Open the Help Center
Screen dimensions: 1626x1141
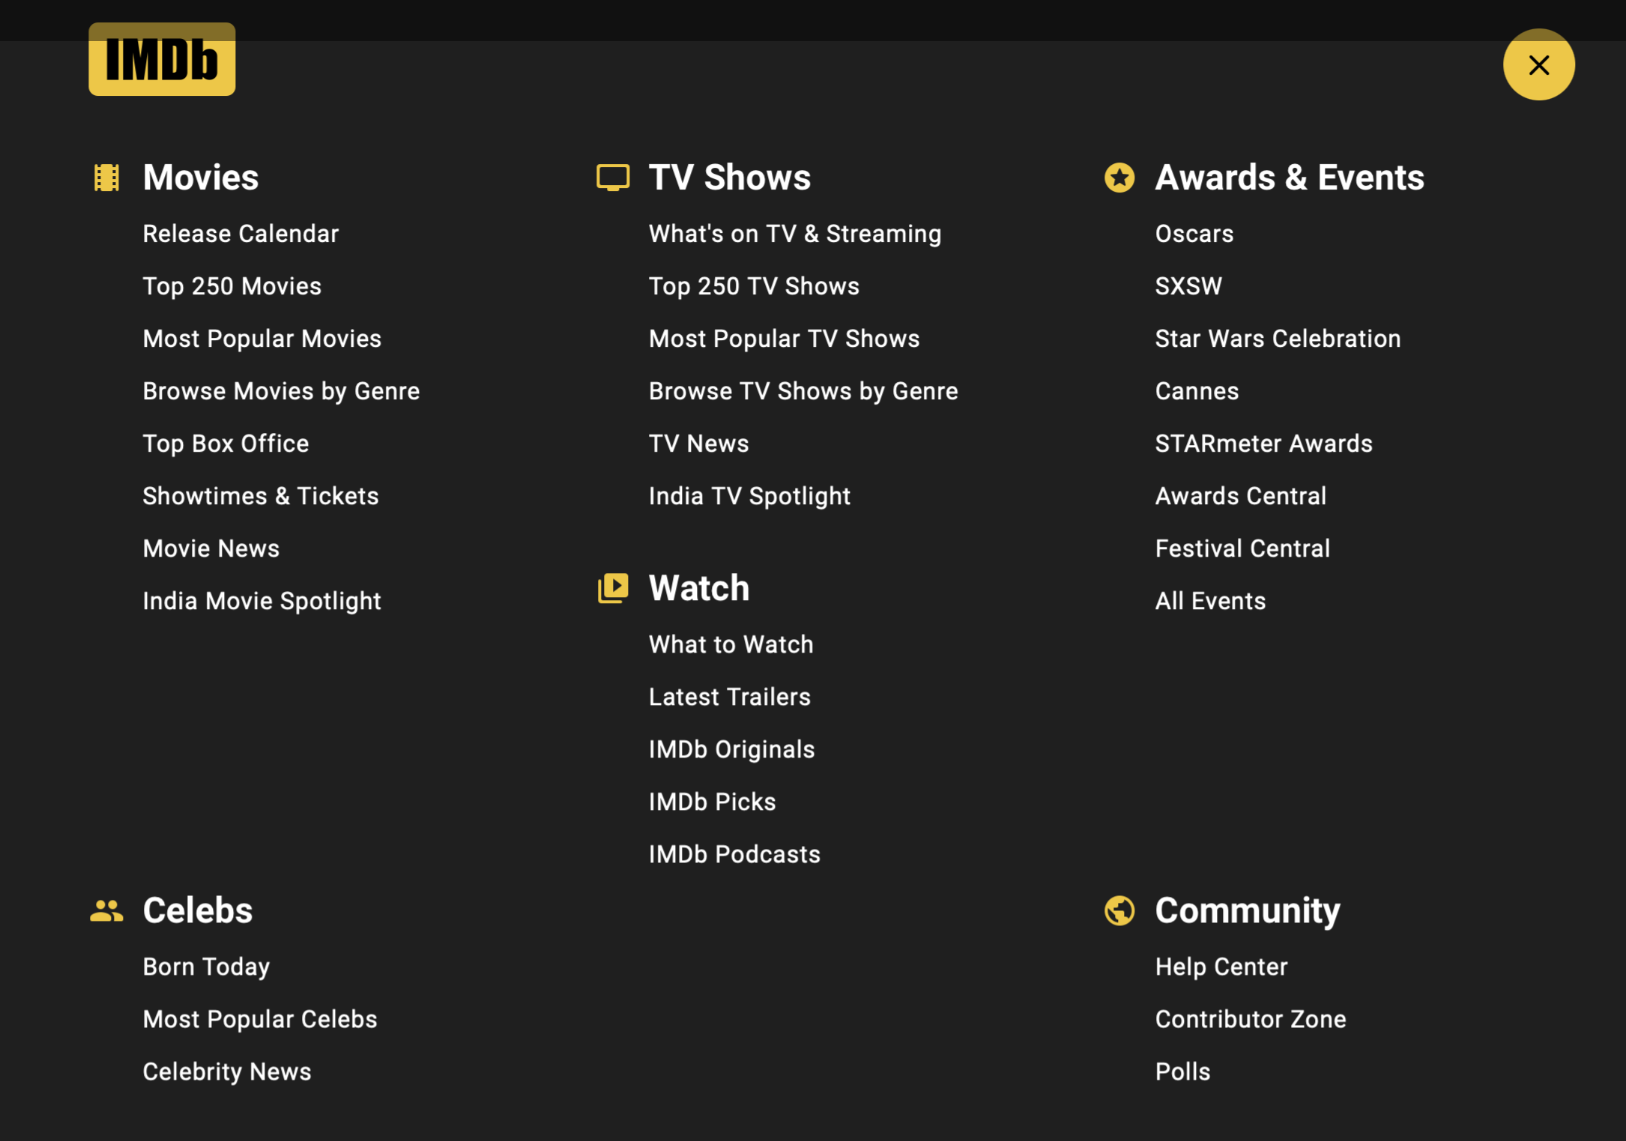[x=1221, y=967]
